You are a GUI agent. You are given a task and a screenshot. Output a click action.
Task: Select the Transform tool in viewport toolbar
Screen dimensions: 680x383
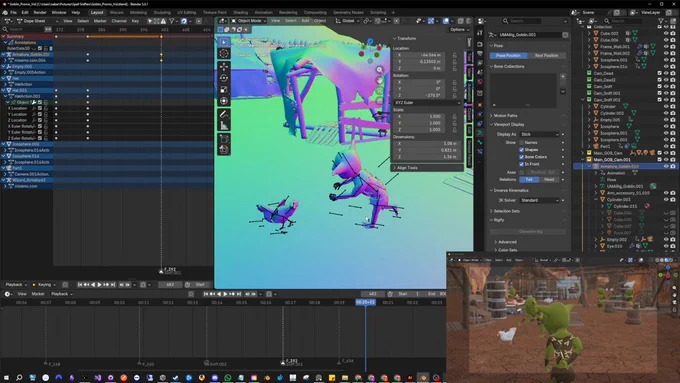tap(224, 101)
